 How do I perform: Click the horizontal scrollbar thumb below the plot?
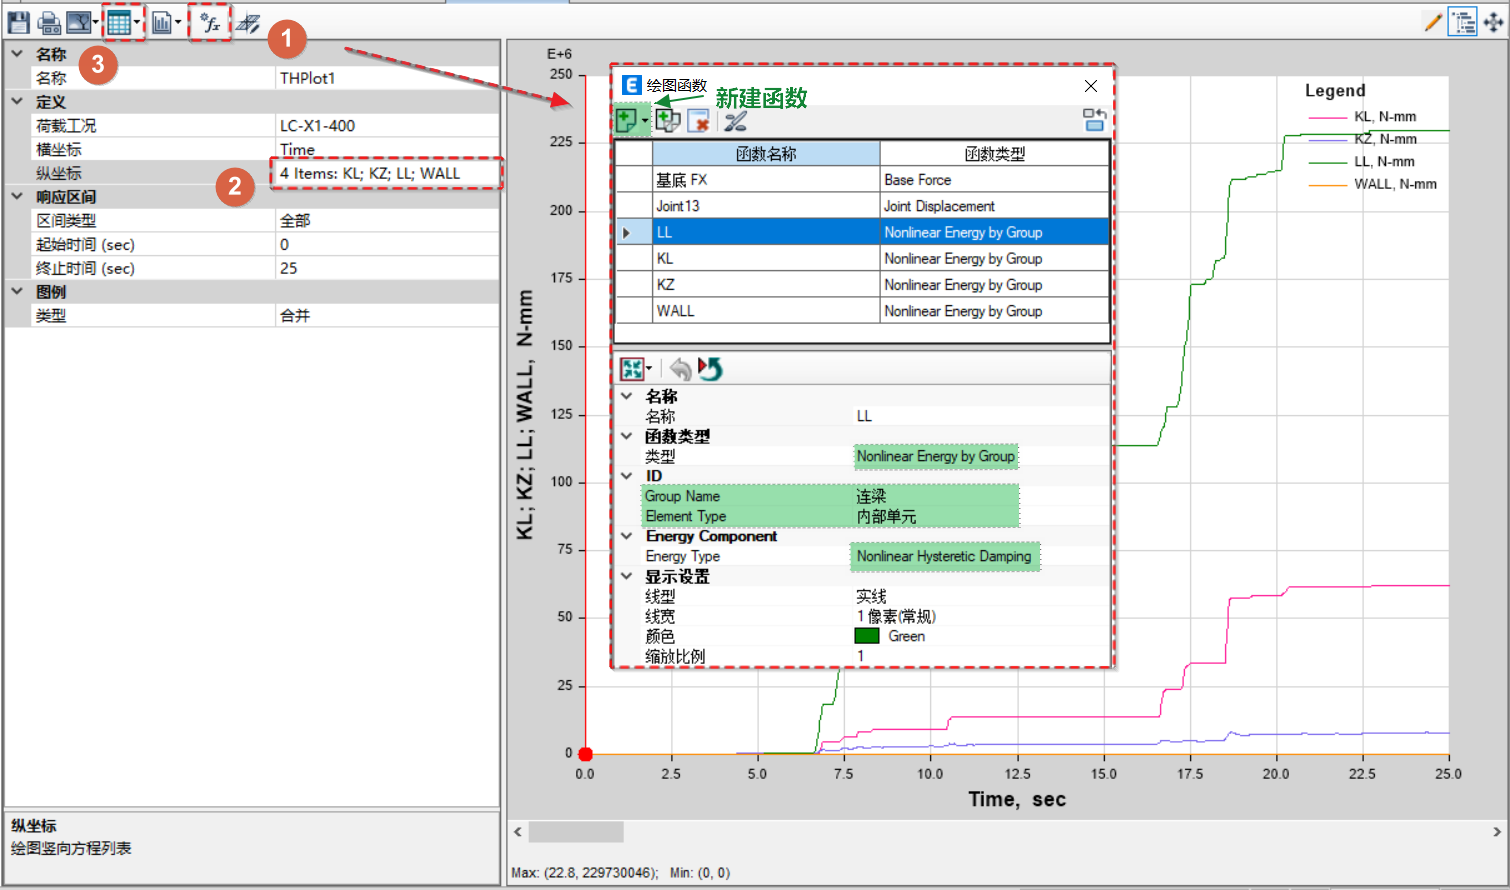click(x=576, y=832)
